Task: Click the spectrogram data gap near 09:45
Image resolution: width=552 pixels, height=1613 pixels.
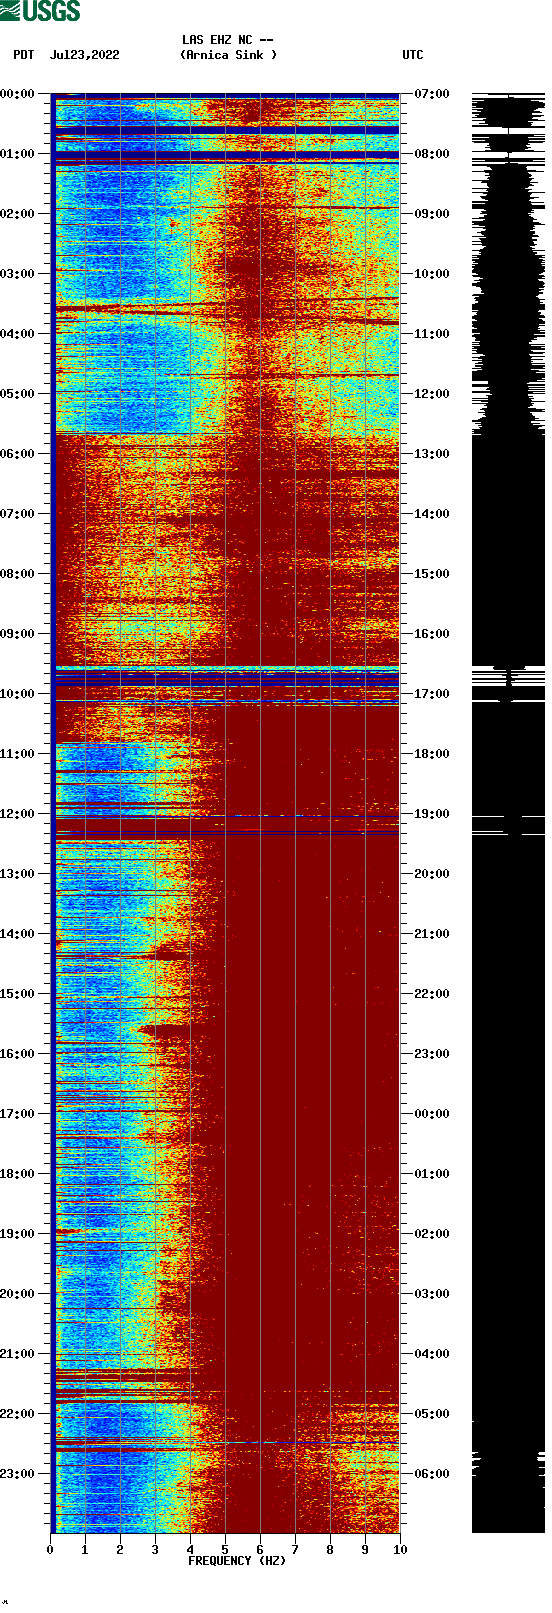Action: (x=226, y=679)
